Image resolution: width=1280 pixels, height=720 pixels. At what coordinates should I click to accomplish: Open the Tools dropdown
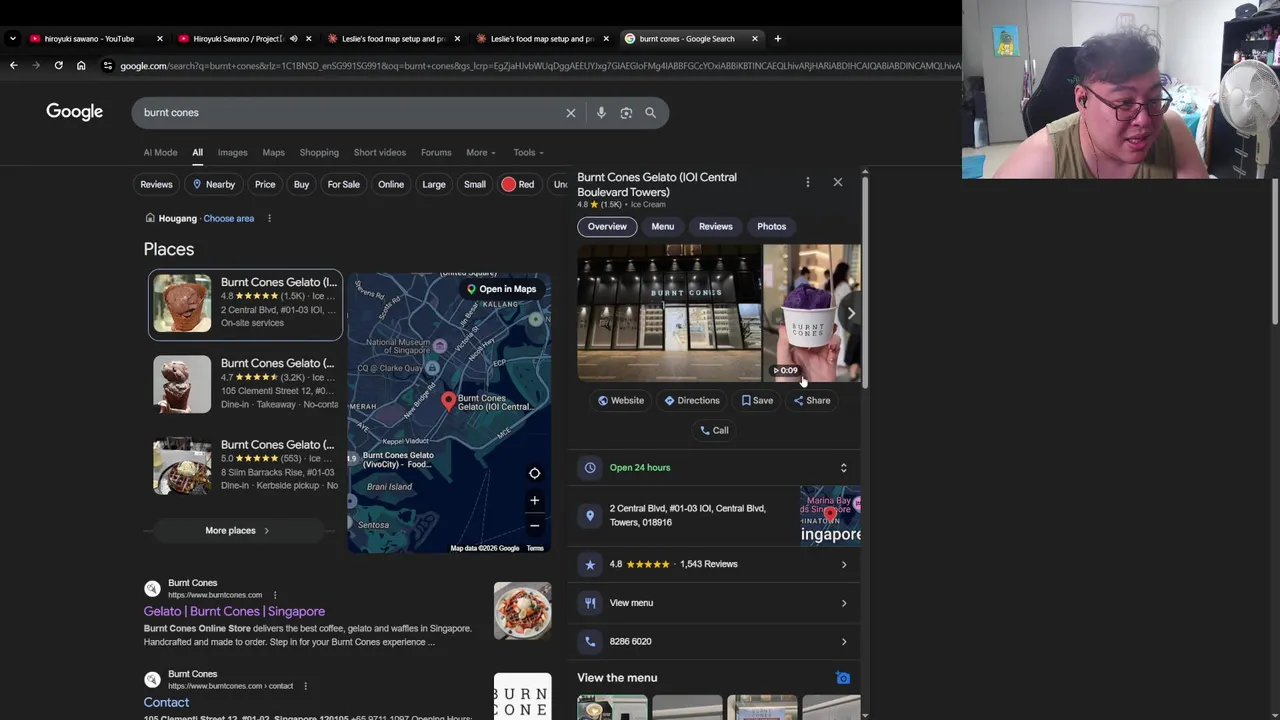[528, 153]
